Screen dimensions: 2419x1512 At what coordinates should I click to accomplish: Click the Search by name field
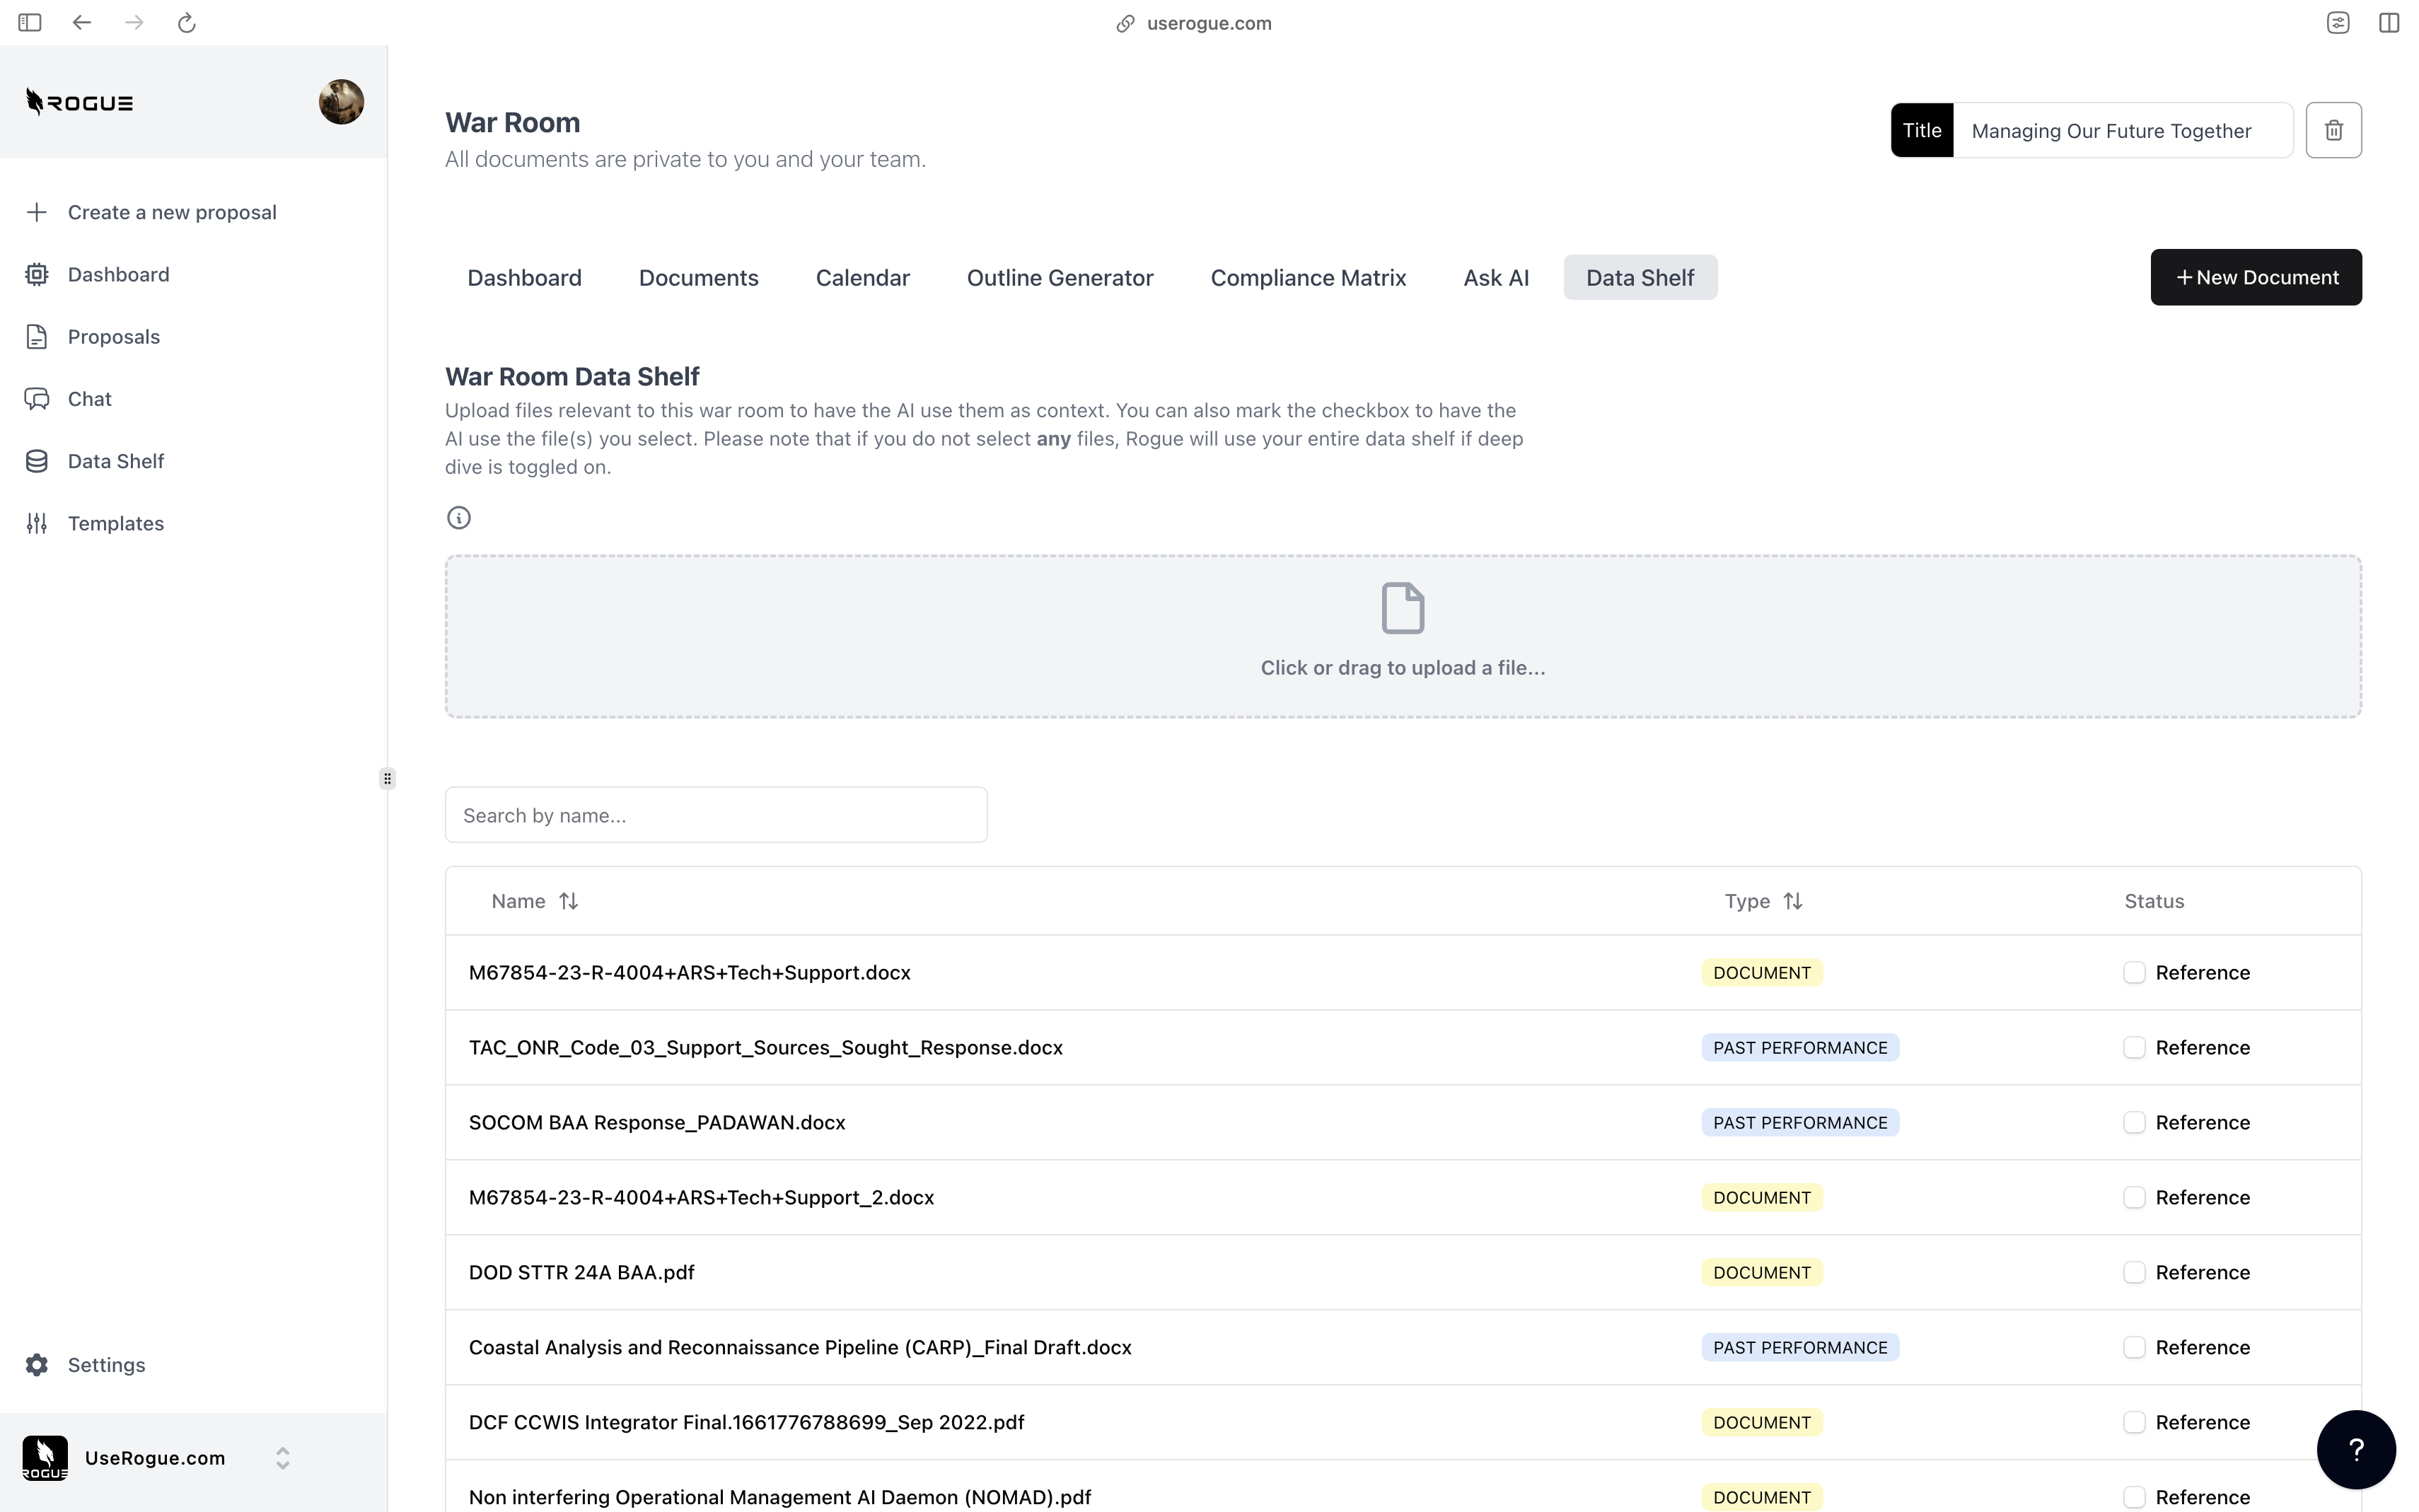pos(715,815)
